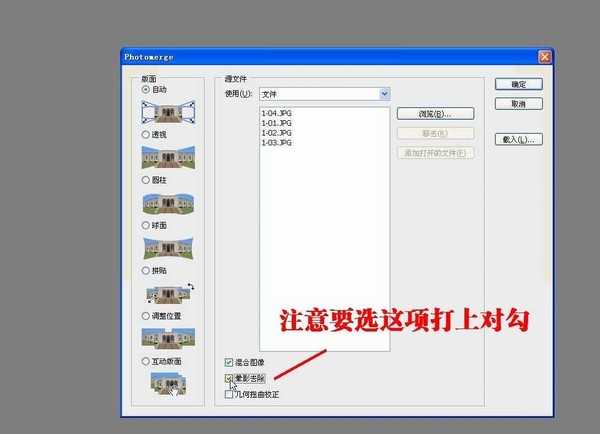Click the 载入 button
Image resolution: width=600 pixels, height=434 pixels.
point(518,139)
